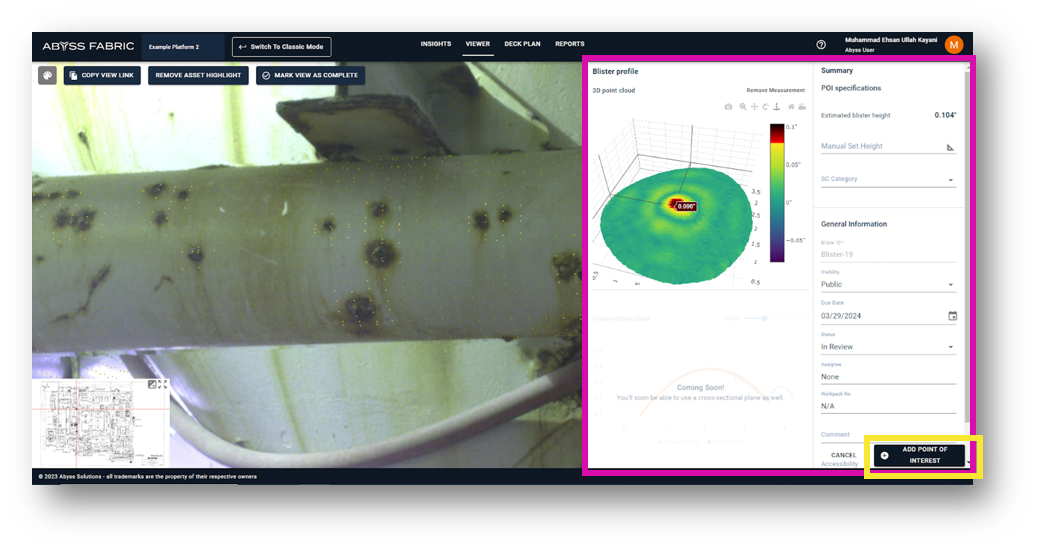Image resolution: width=1038 pixels, height=550 pixels.
Task: Select the orbital rotation plot tool
Action: click(x=765, y=107)
